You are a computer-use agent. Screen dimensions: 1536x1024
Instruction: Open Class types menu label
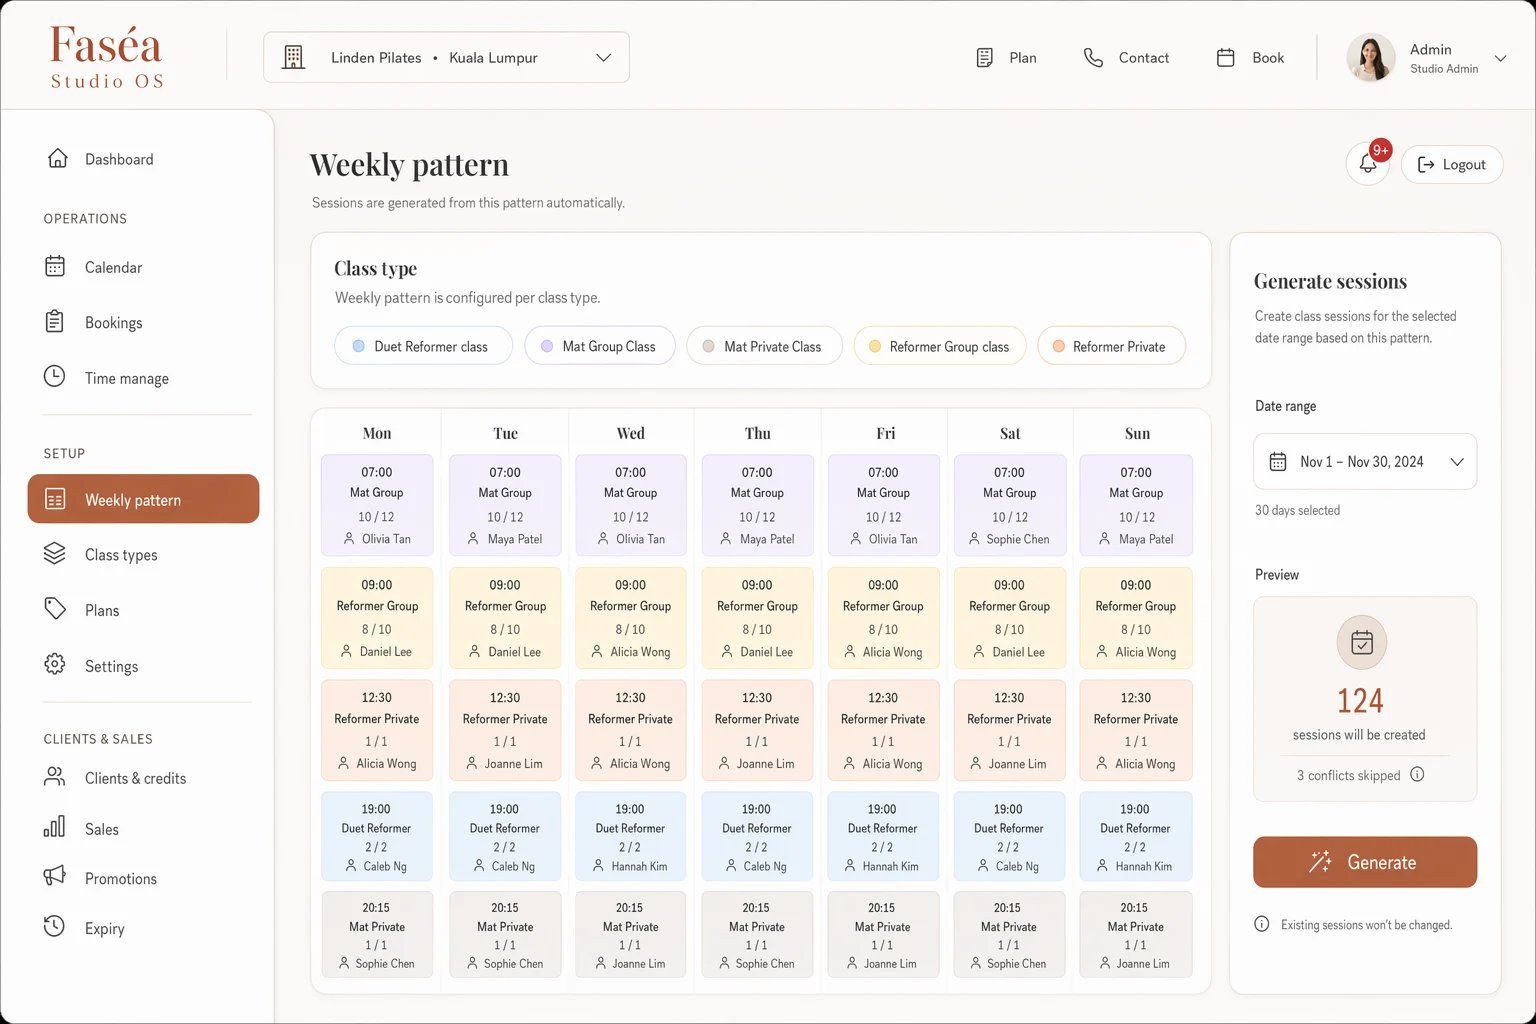(x=121, y=555)
